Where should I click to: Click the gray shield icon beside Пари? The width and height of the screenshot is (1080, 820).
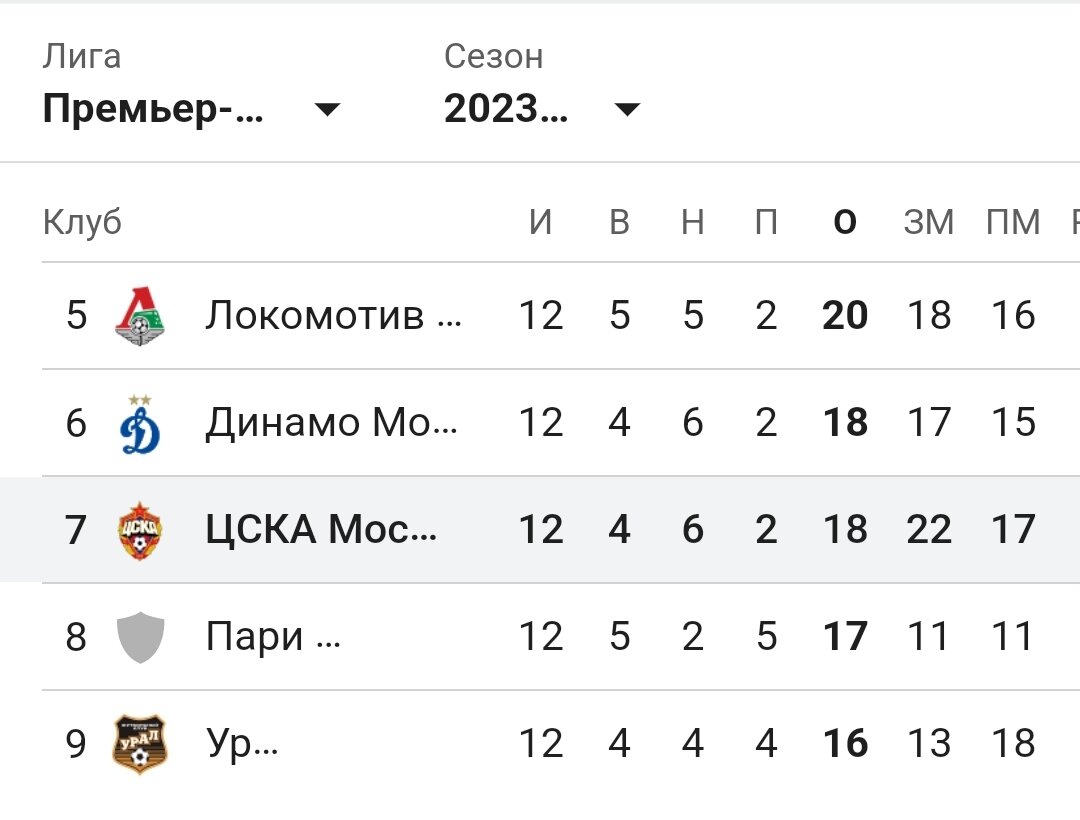(x=140, y=637)
